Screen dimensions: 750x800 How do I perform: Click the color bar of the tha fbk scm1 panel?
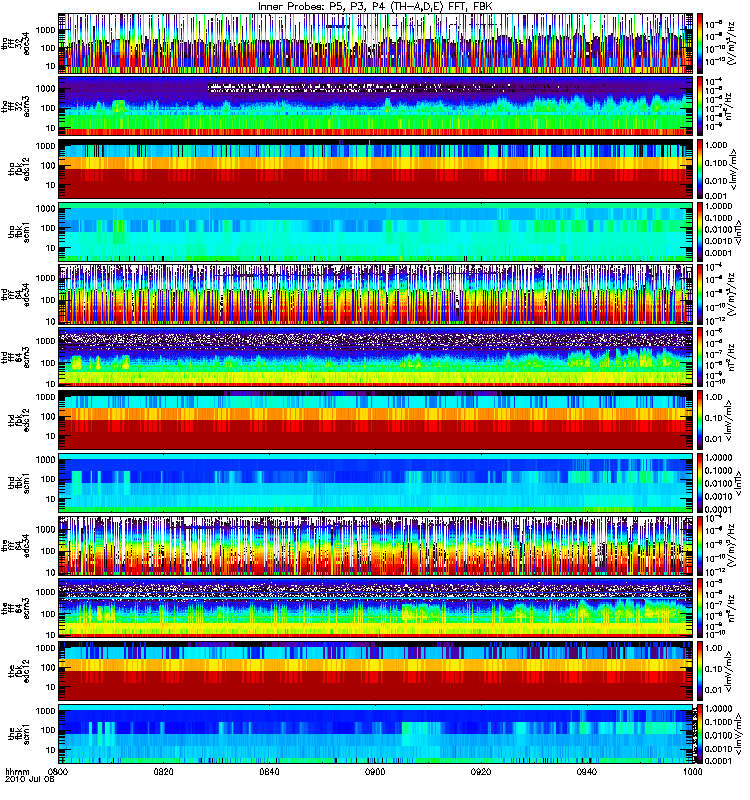tap(699, 231)
